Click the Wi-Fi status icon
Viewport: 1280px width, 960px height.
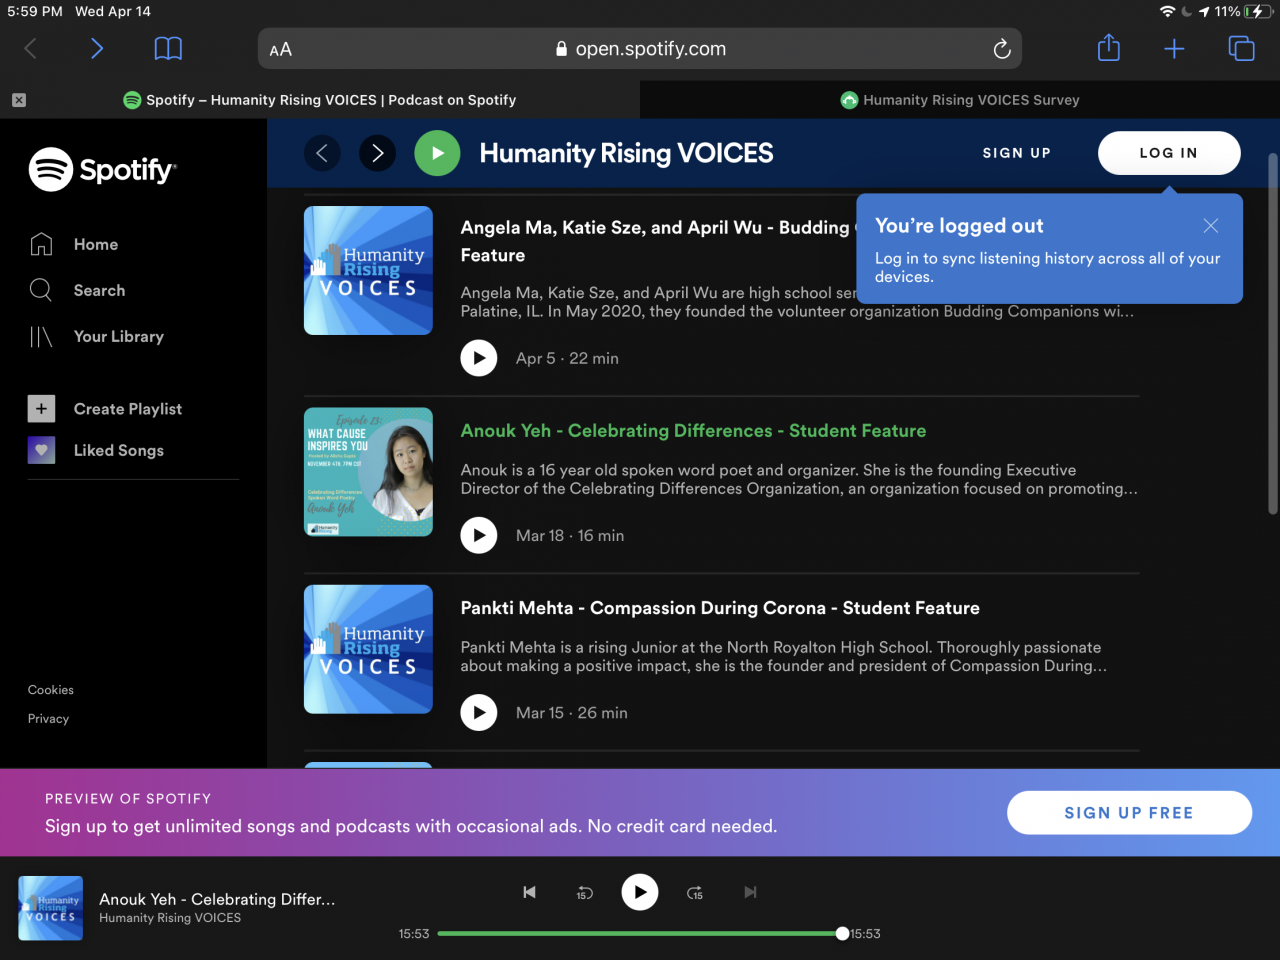click(x=1167, y=11)
